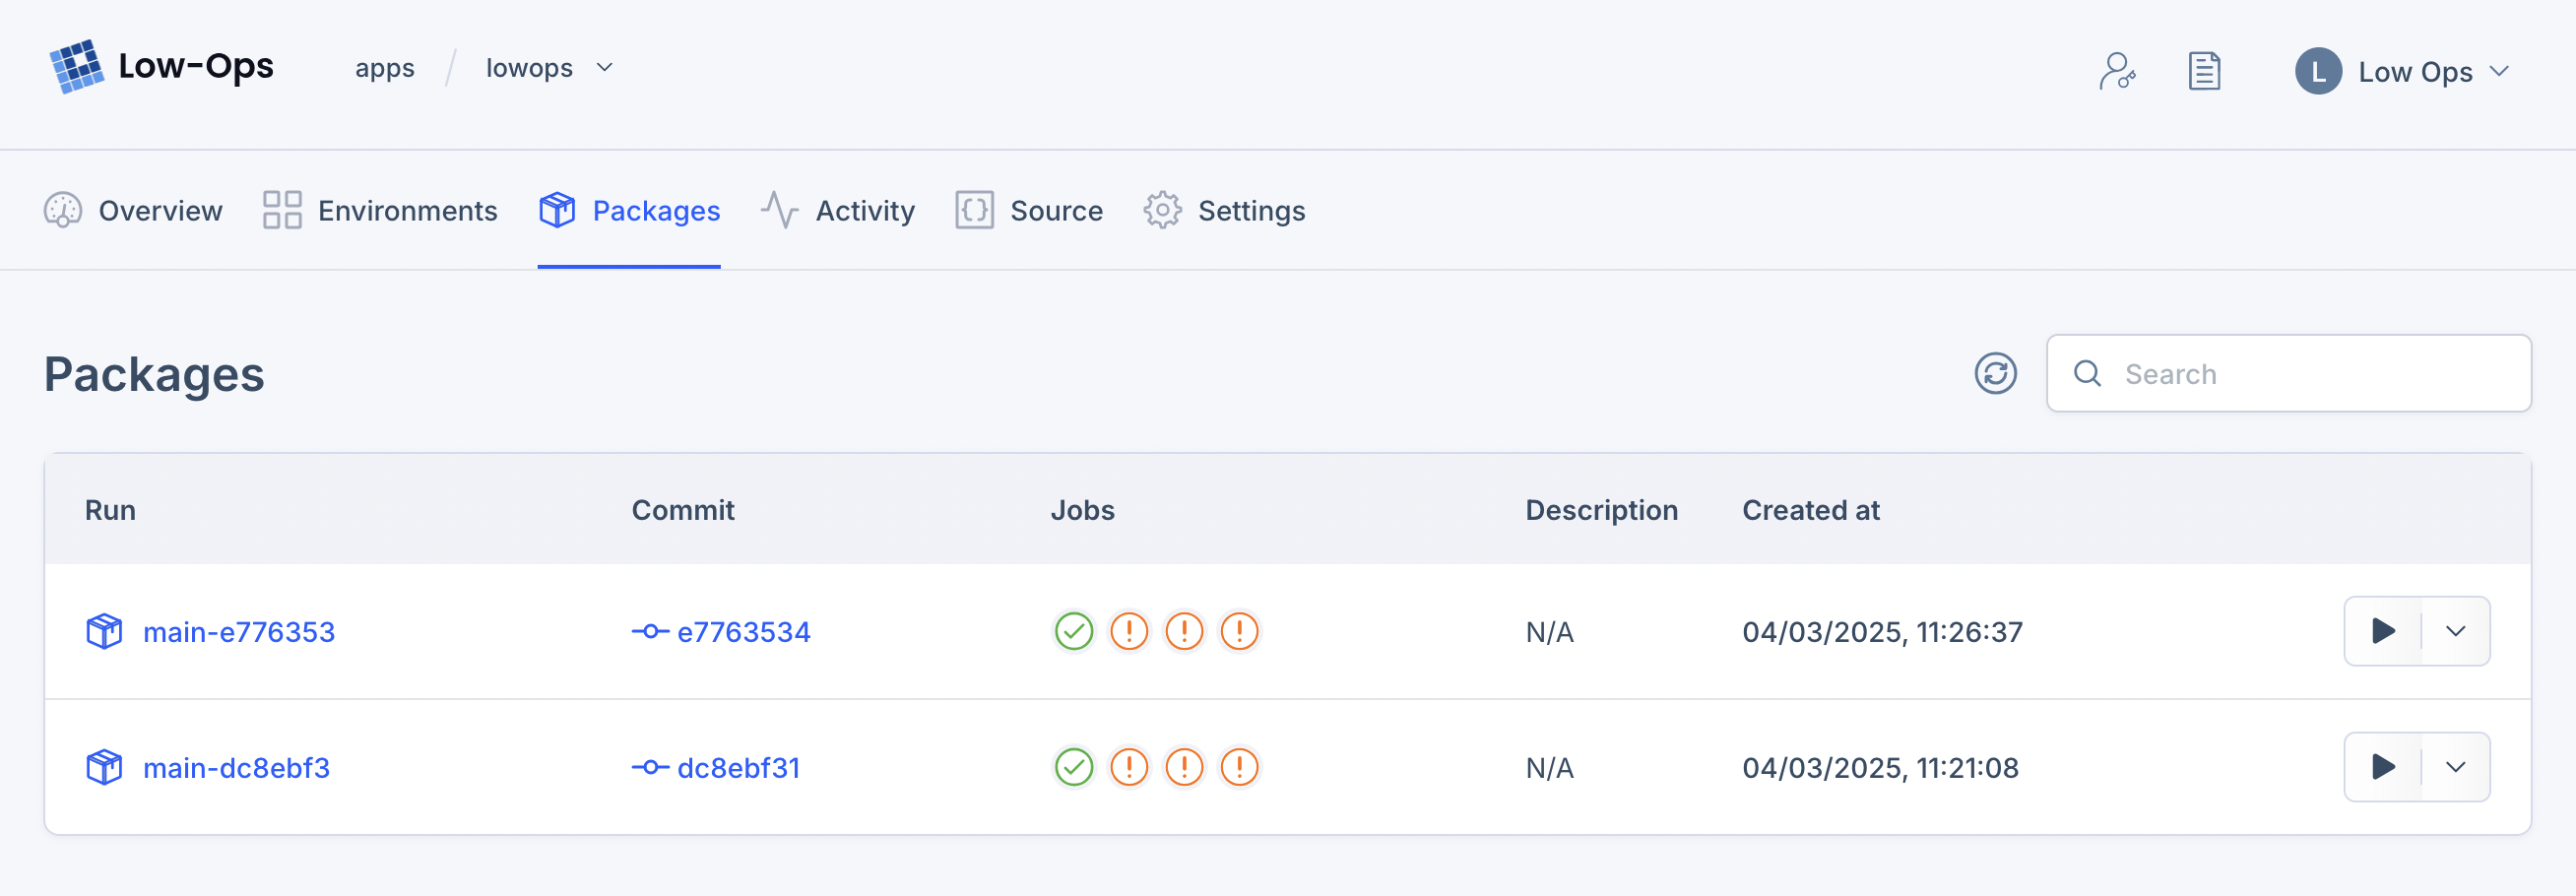Open the main-dc8ebf3 run link
The image size is (2576, 896).
pyautogui.click(x=236, y=767)
